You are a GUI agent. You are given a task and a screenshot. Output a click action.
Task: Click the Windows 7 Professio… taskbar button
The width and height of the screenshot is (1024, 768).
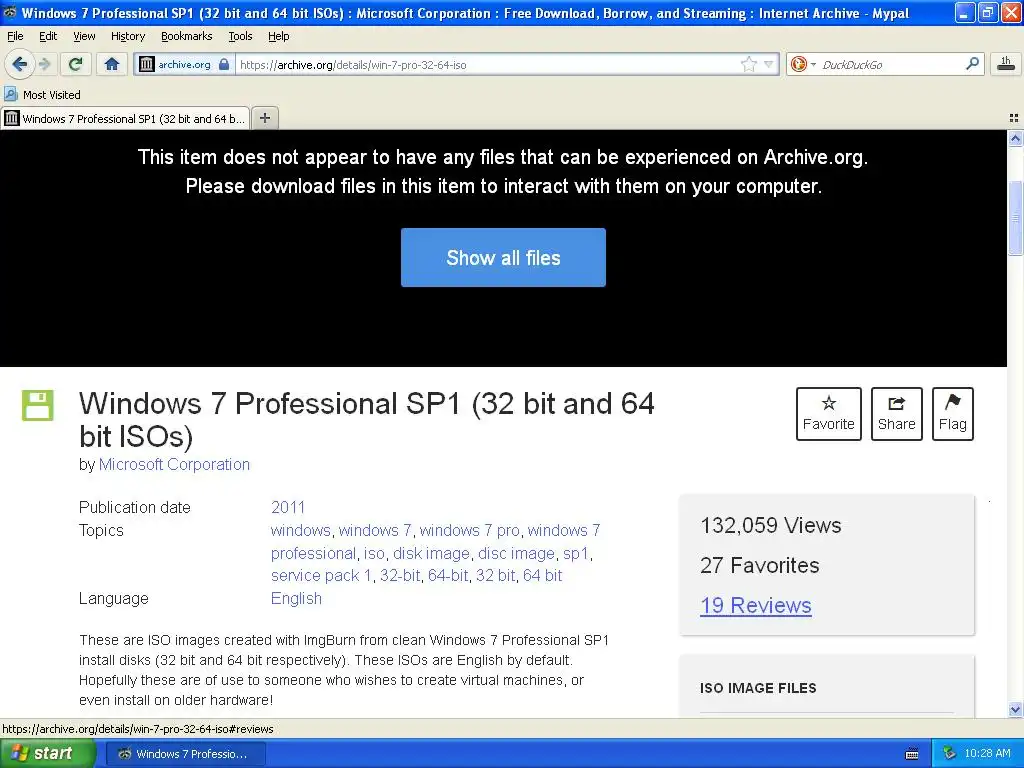pyautogui.click(x=185, y=754)
